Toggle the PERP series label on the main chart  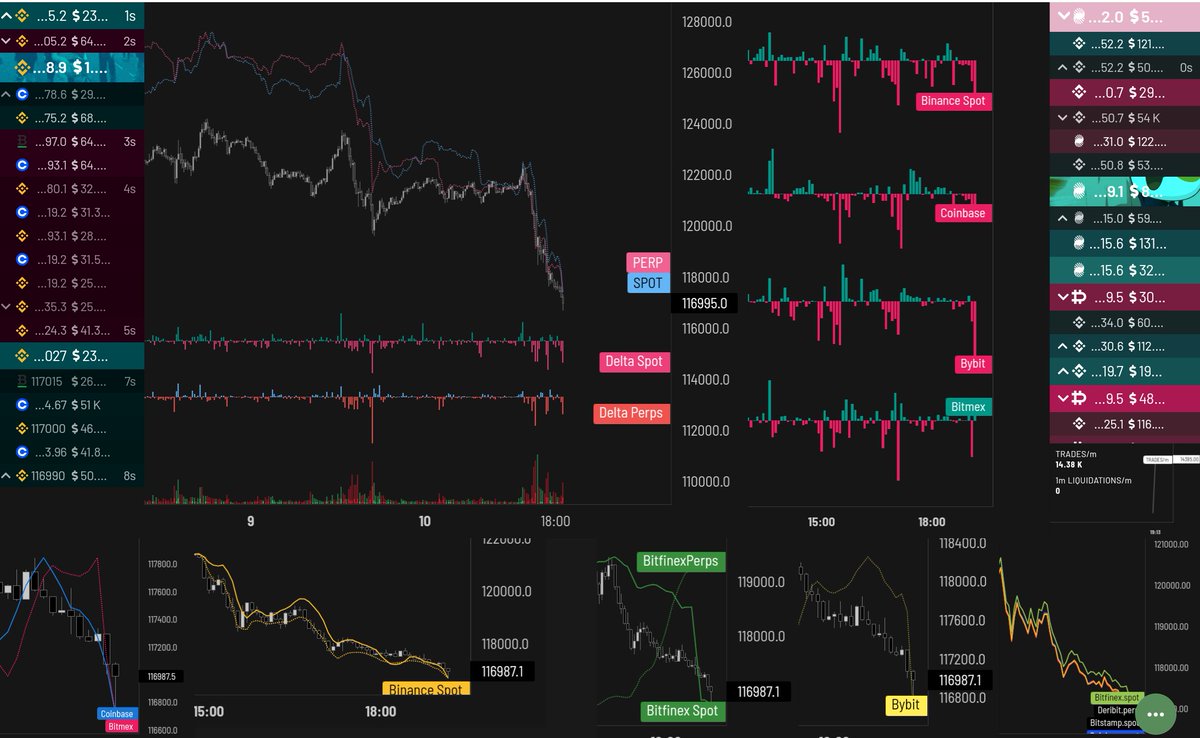click(x=647, y=262)
